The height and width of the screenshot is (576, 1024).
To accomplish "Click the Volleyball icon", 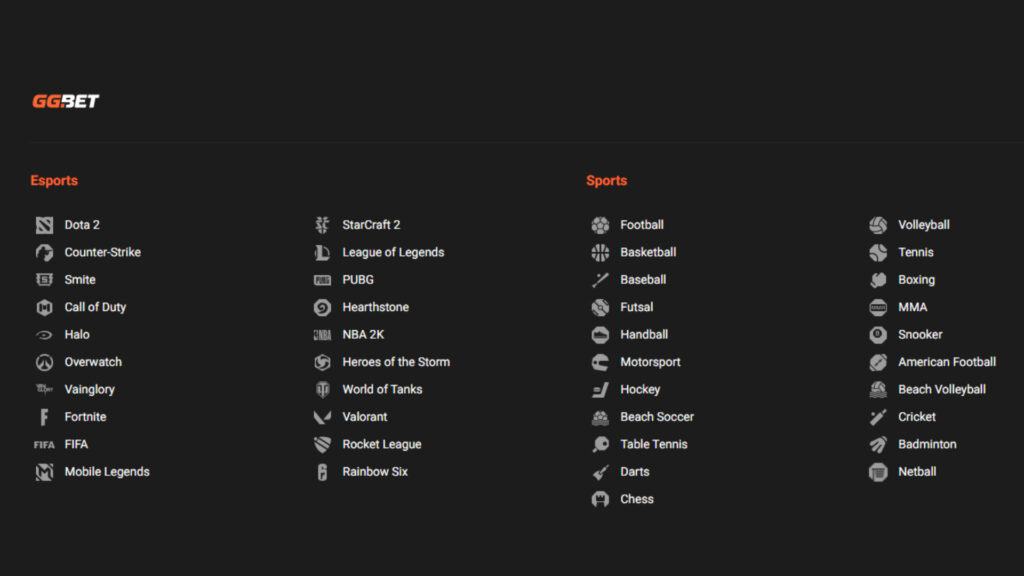I will [x=878, y=225].
